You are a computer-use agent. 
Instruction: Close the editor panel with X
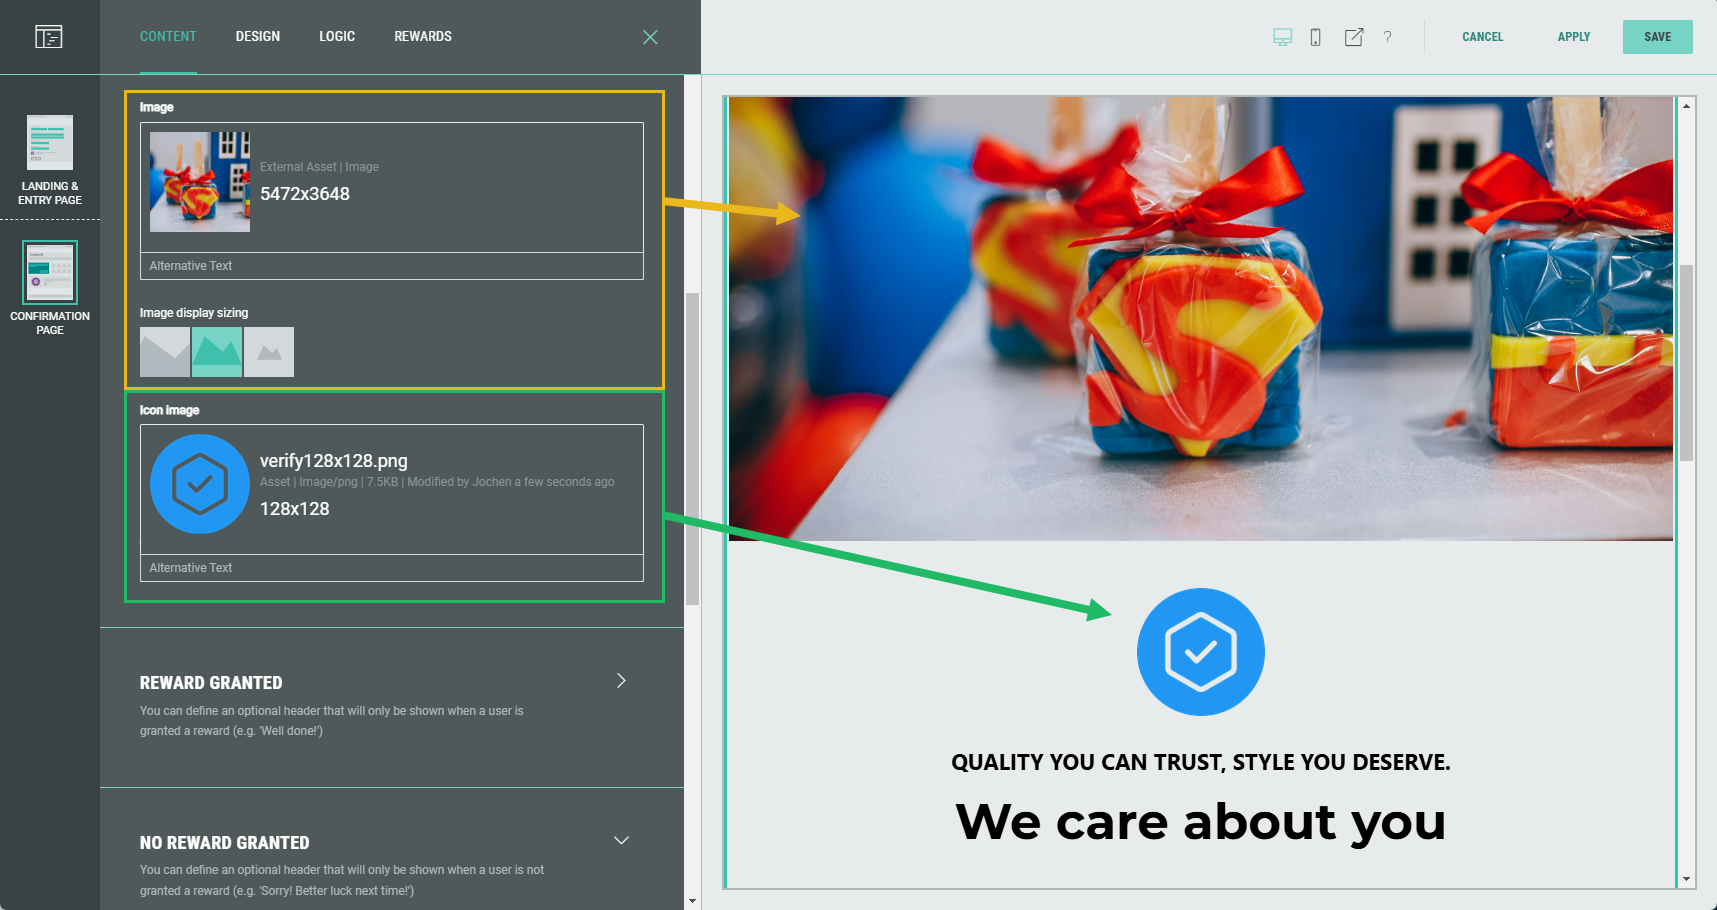click(x=650, y=37)
